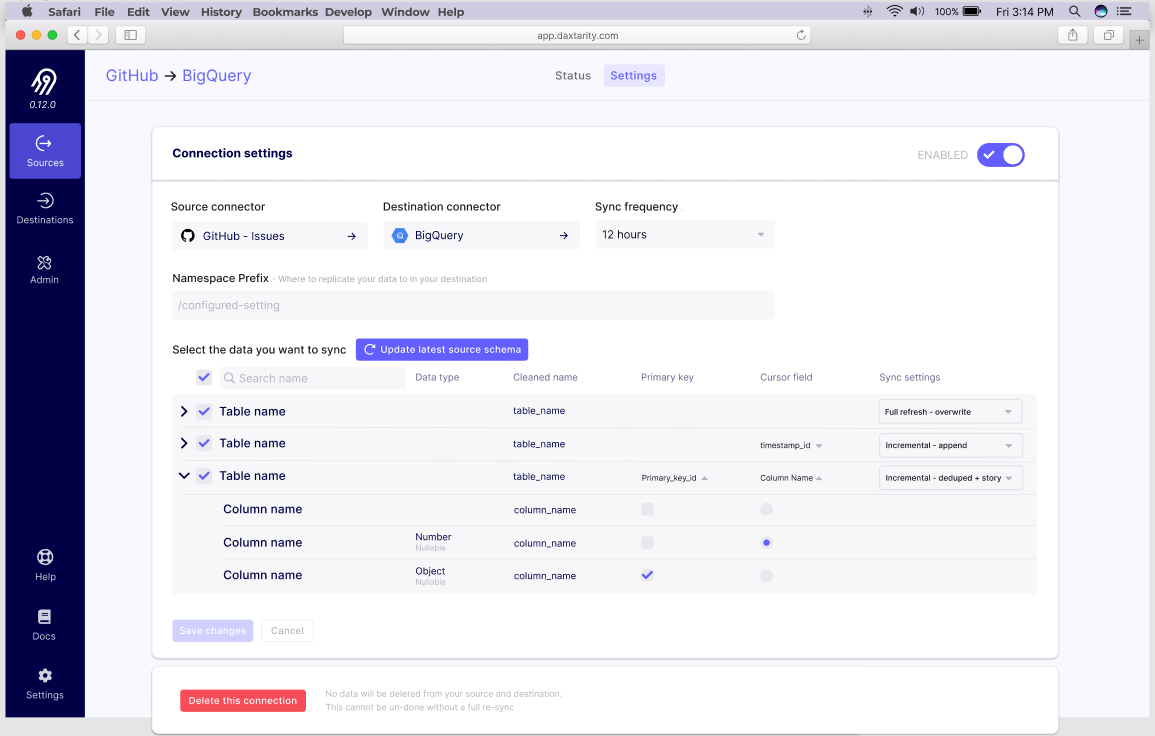Switch to the Status tab
This screenshot has height=736, width=1155.
[x=573, y=75]
